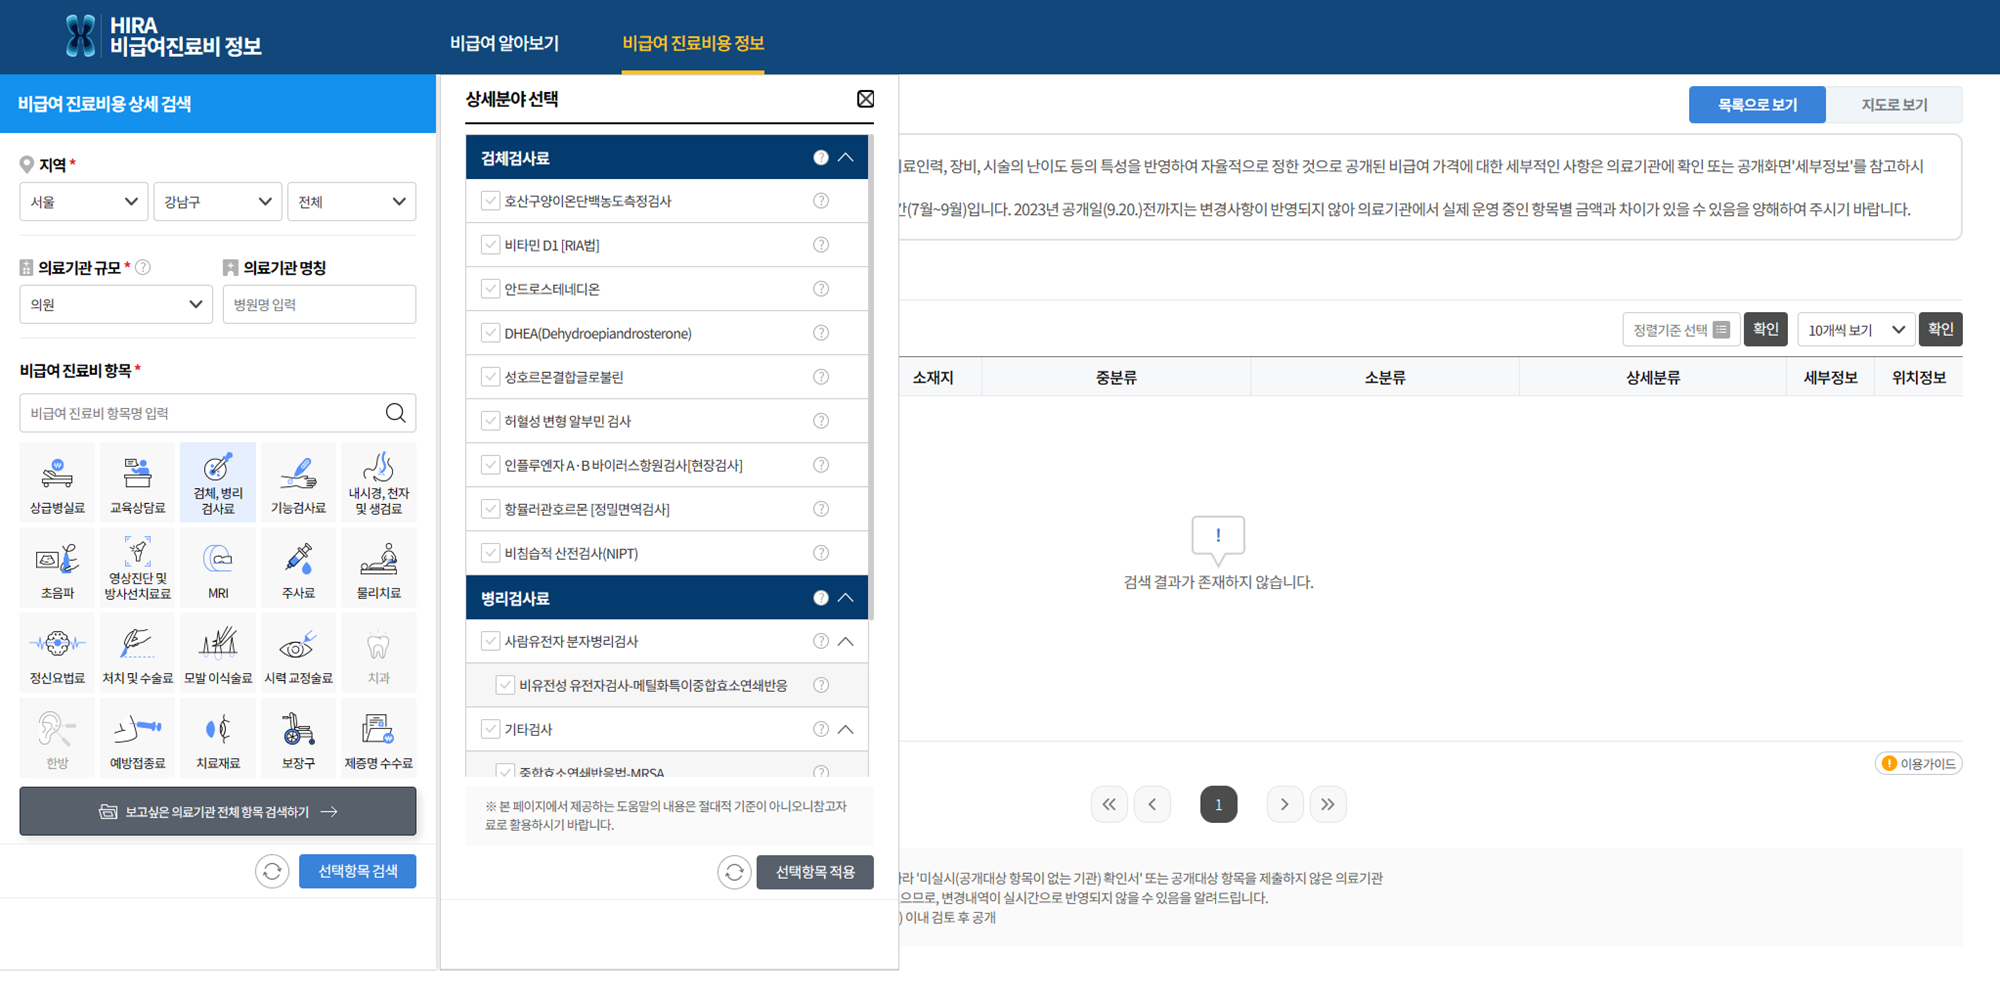This screenshot has height=999, width=2000.
Task: Select the 치과 dental category icon
Action: point(378,652)
